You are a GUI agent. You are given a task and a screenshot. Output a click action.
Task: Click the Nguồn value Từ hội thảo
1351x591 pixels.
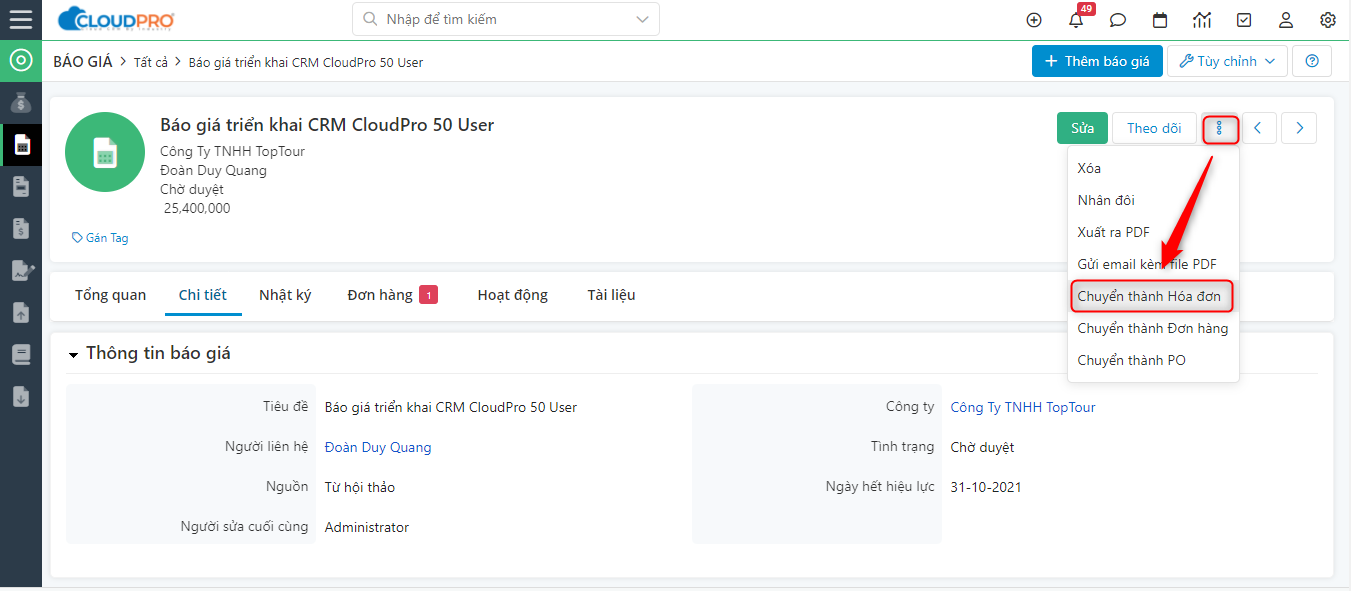[360, 487]
